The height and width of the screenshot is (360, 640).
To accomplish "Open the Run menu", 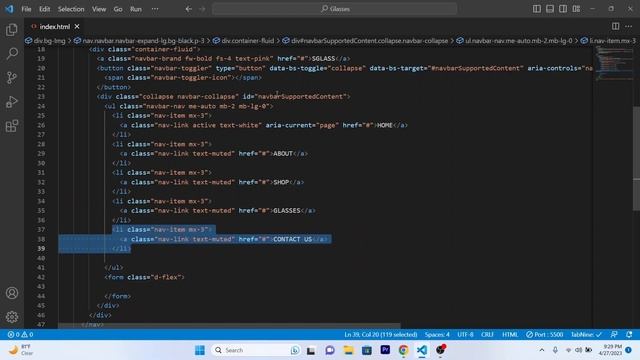I will point(136,9).
